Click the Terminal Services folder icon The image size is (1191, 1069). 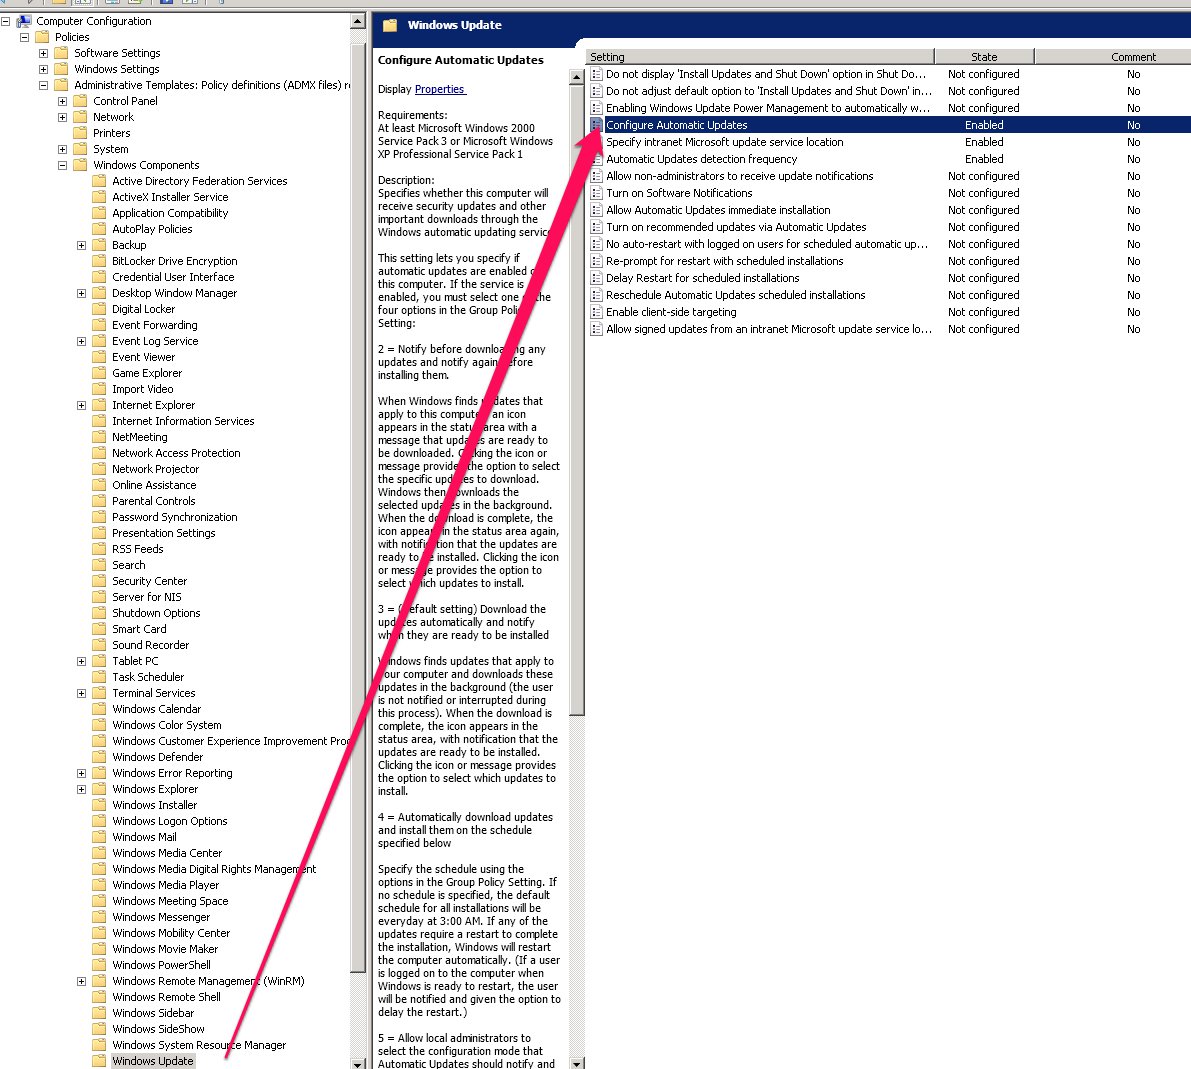pyautogui.click(x=100, y=694)
